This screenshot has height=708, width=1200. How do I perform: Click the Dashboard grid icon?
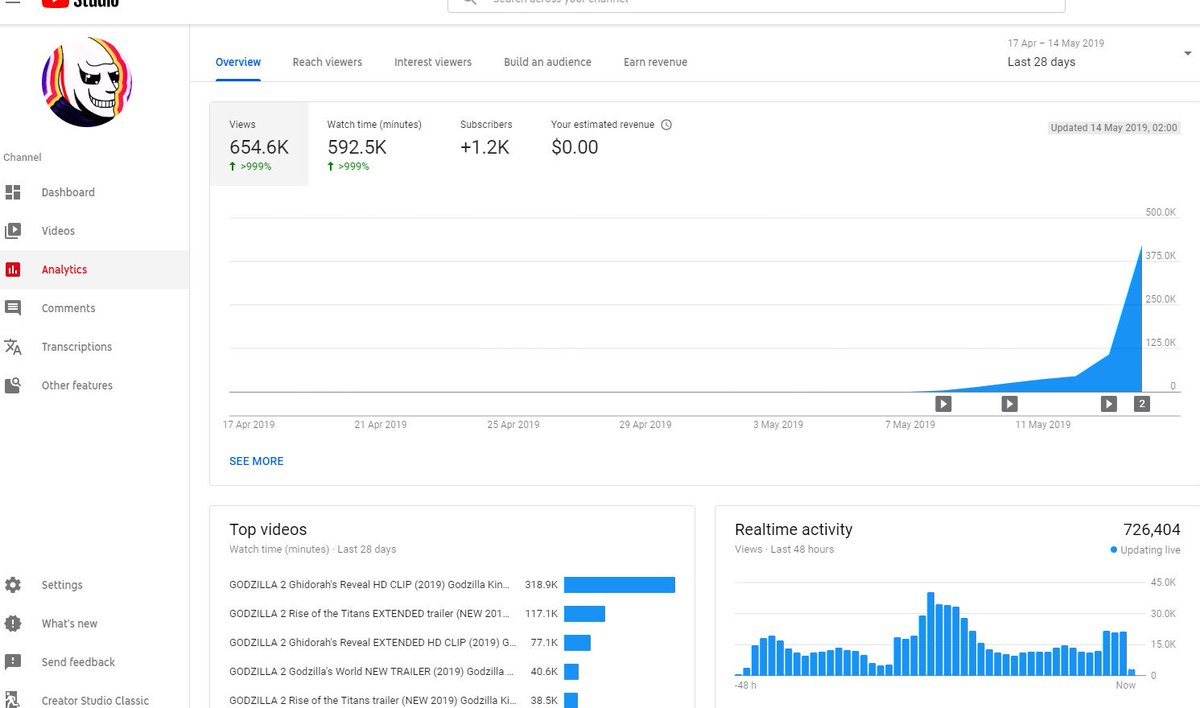point(13,192)
